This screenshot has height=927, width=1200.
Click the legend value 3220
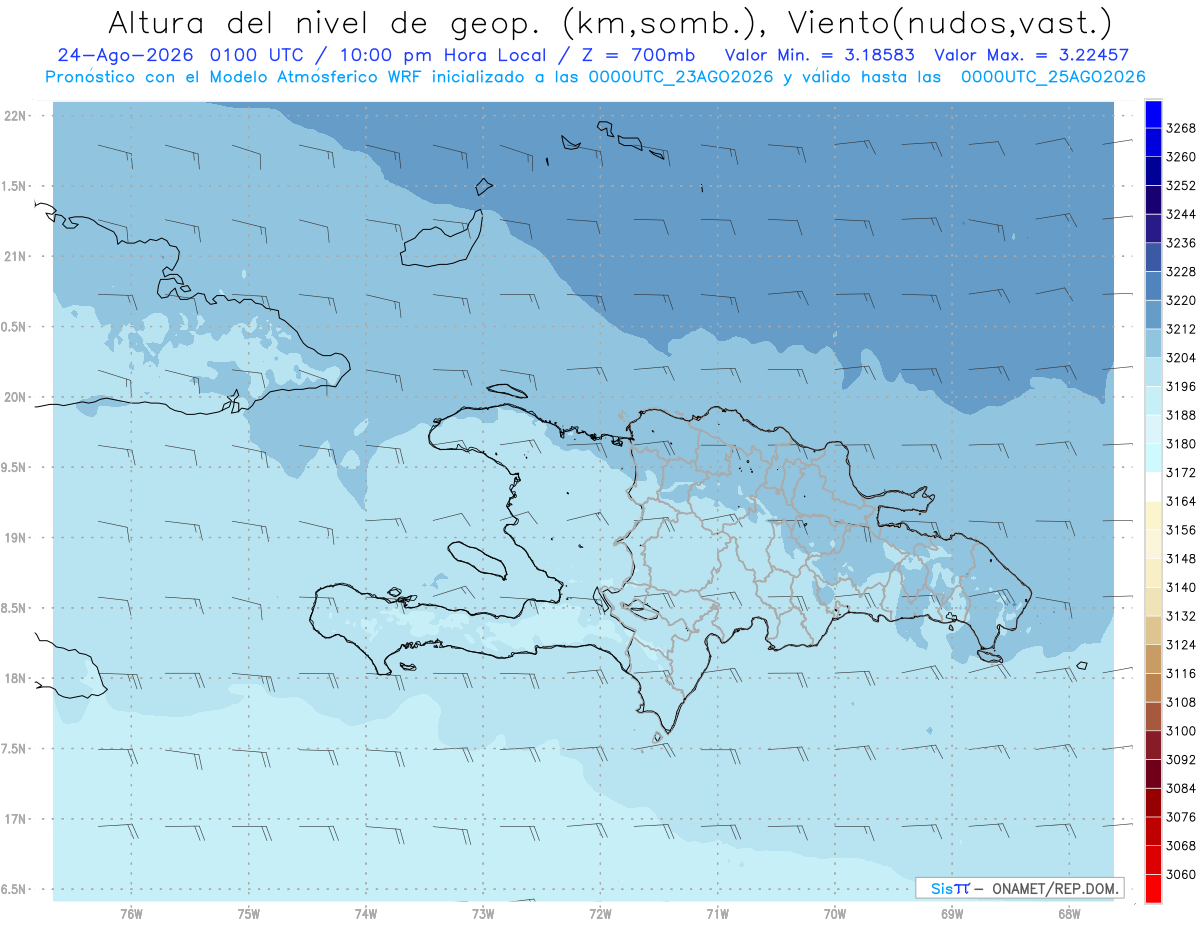1180,300
